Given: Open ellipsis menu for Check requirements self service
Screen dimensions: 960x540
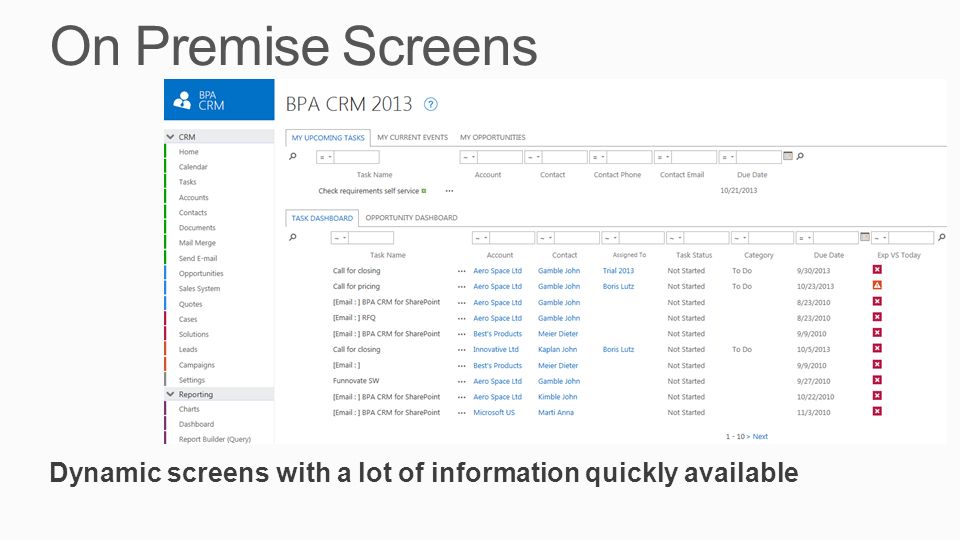Looking at the screenshot, I should [449, 191].
